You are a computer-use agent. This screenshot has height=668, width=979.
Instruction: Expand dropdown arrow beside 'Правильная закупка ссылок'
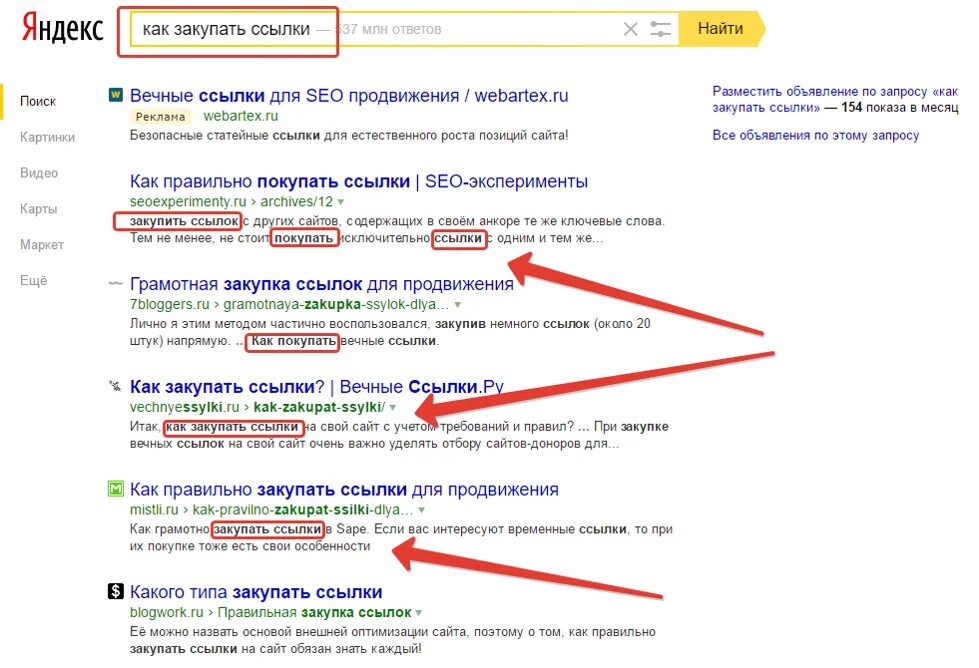[x=419, y=612]
